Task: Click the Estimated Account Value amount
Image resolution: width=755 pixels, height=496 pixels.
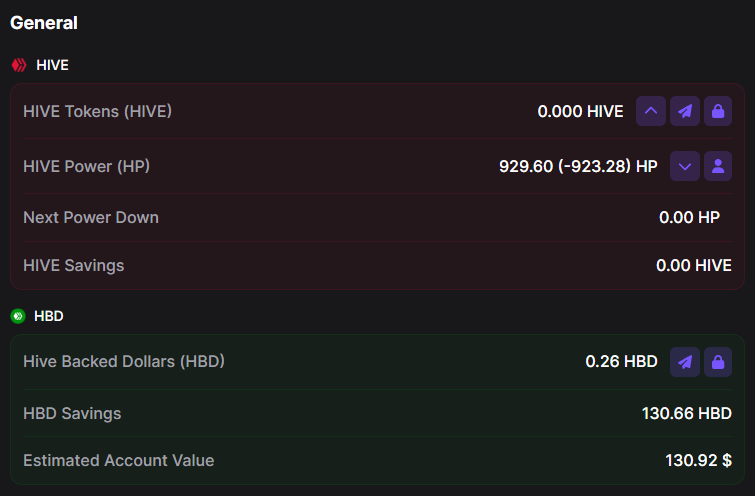Action: [698, 460]
